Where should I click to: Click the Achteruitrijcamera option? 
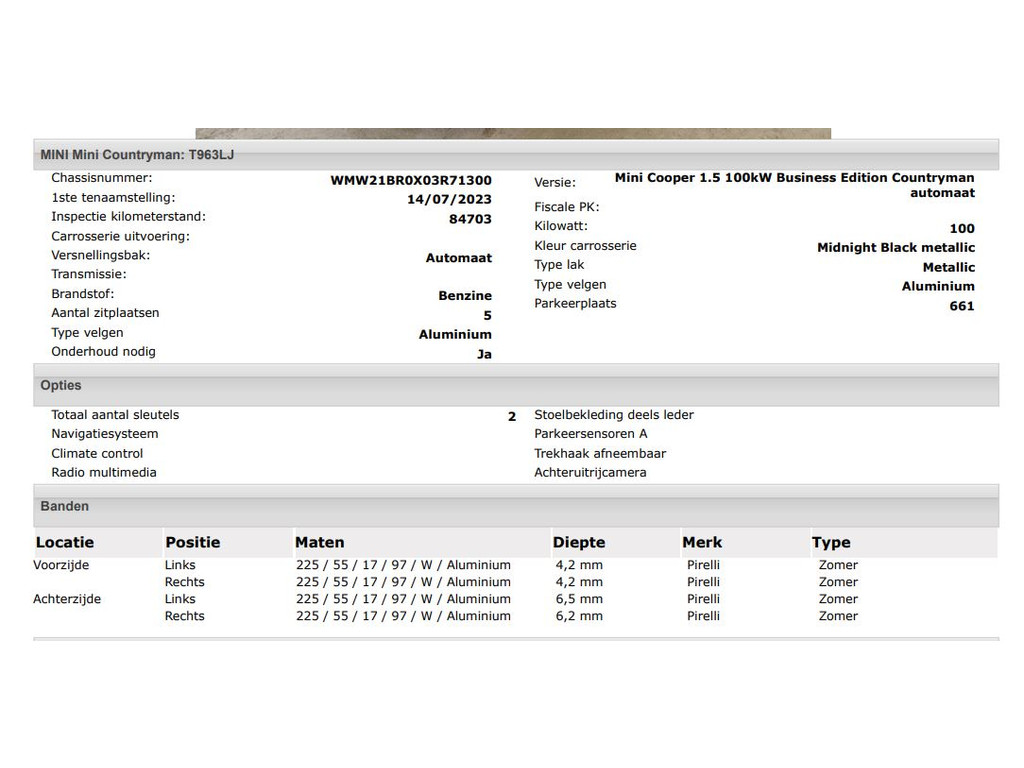pos(590,472)
